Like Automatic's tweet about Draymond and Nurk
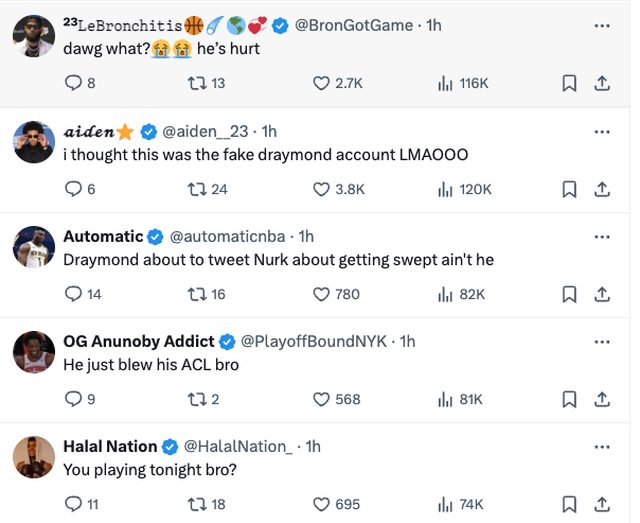640x523 pixels. click(321, 294)
